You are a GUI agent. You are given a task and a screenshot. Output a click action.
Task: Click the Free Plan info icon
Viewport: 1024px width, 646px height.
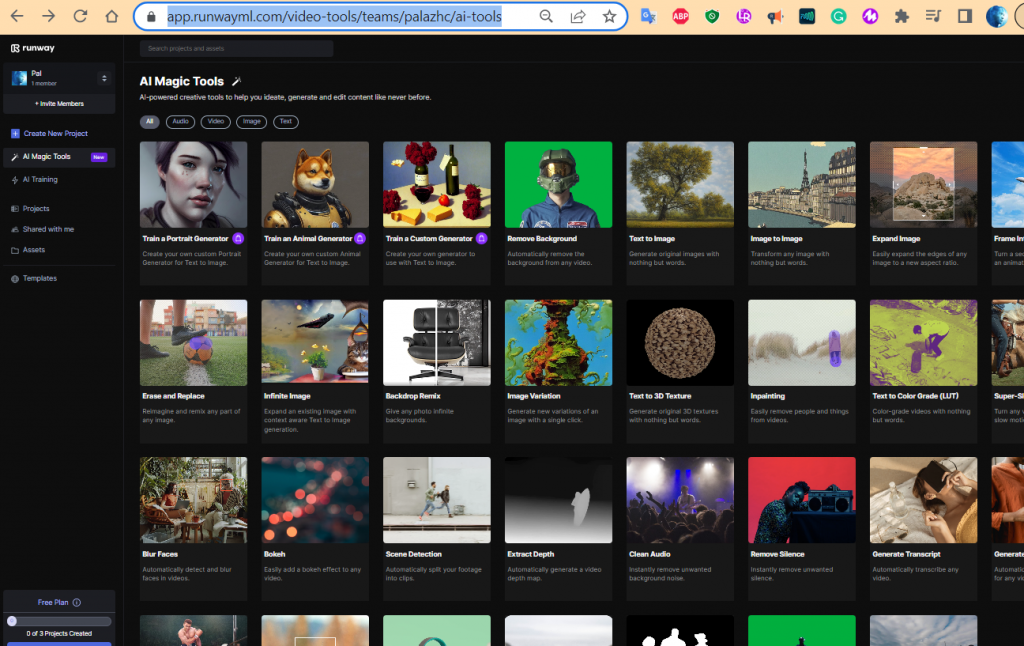point(76,602)
